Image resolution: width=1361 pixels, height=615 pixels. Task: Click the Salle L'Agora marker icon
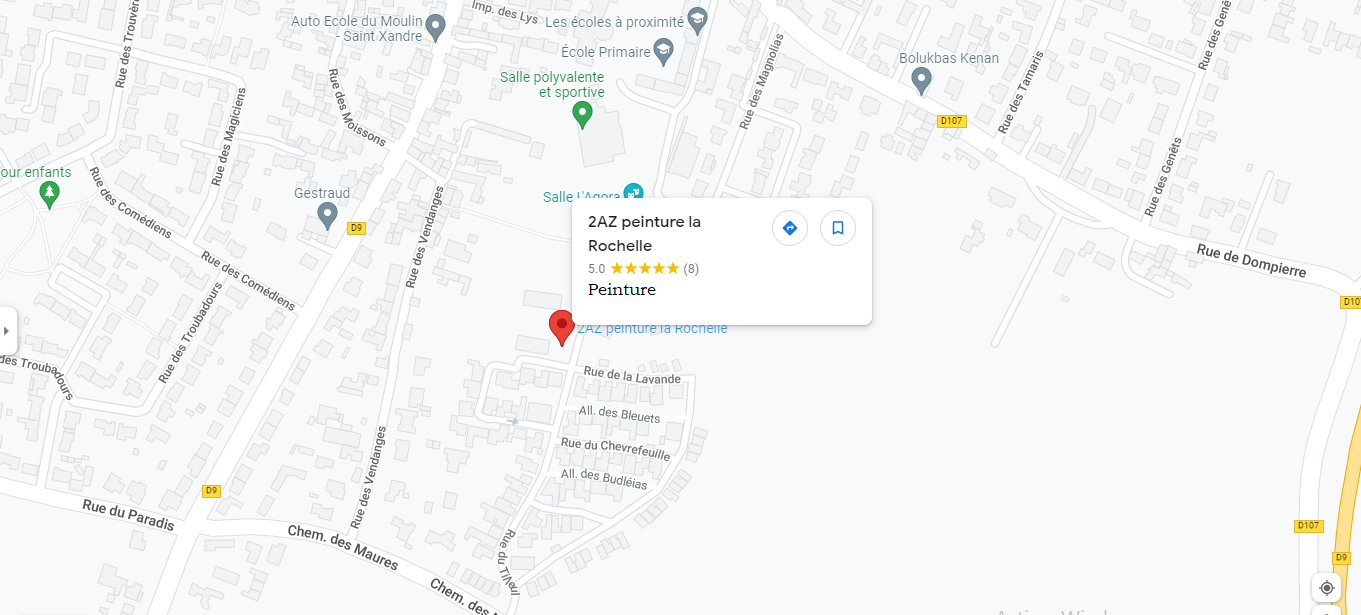pos(632,192)
